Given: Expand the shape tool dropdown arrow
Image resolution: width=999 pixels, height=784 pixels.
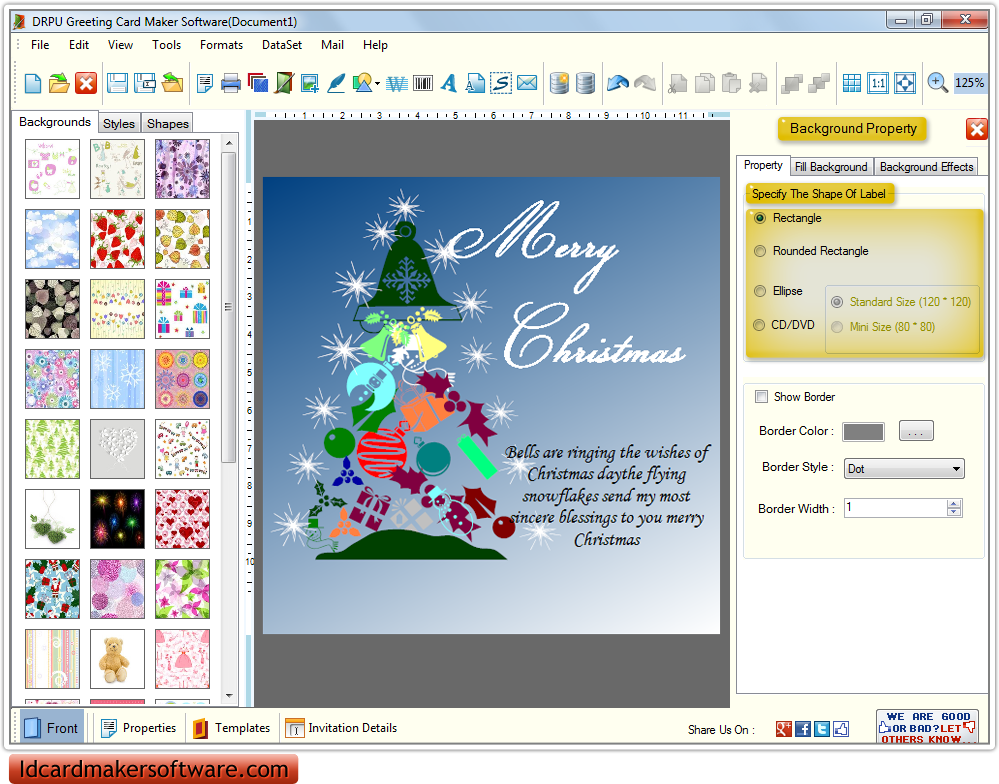Looking at the screenshot, I should pos(377,83).
